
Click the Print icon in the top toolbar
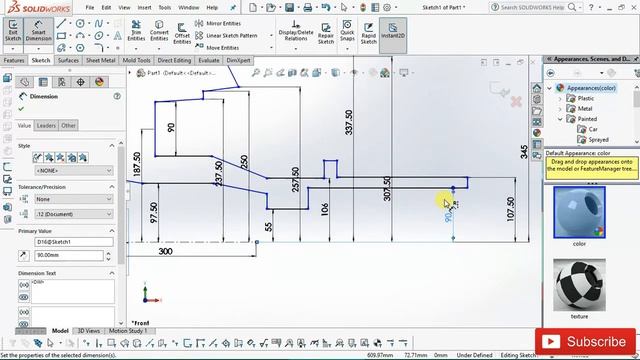tap(308, 7)
